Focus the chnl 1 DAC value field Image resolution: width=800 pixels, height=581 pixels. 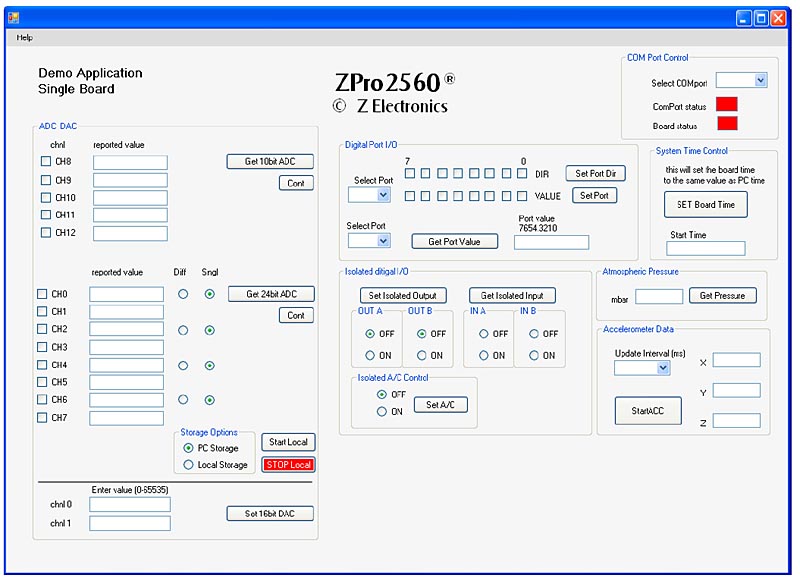tap(130, 523)
